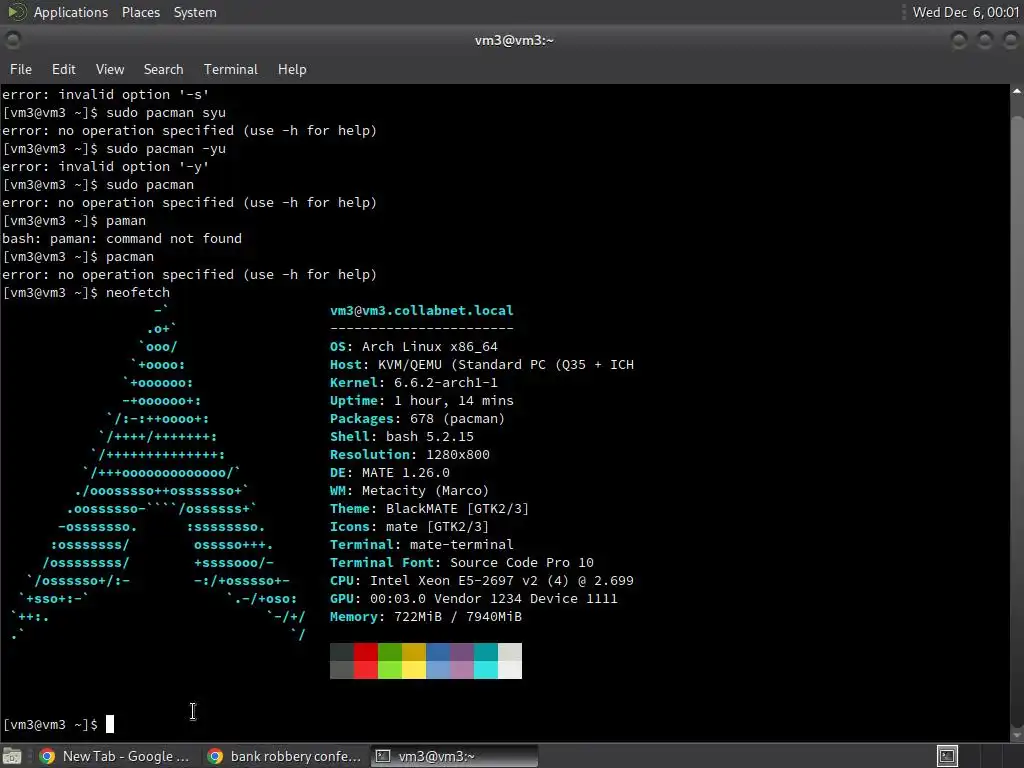Click Chrome icon of New Tab taskbar entry
This screenshot has width=1024, height=768.
click(x=47, y=756)
